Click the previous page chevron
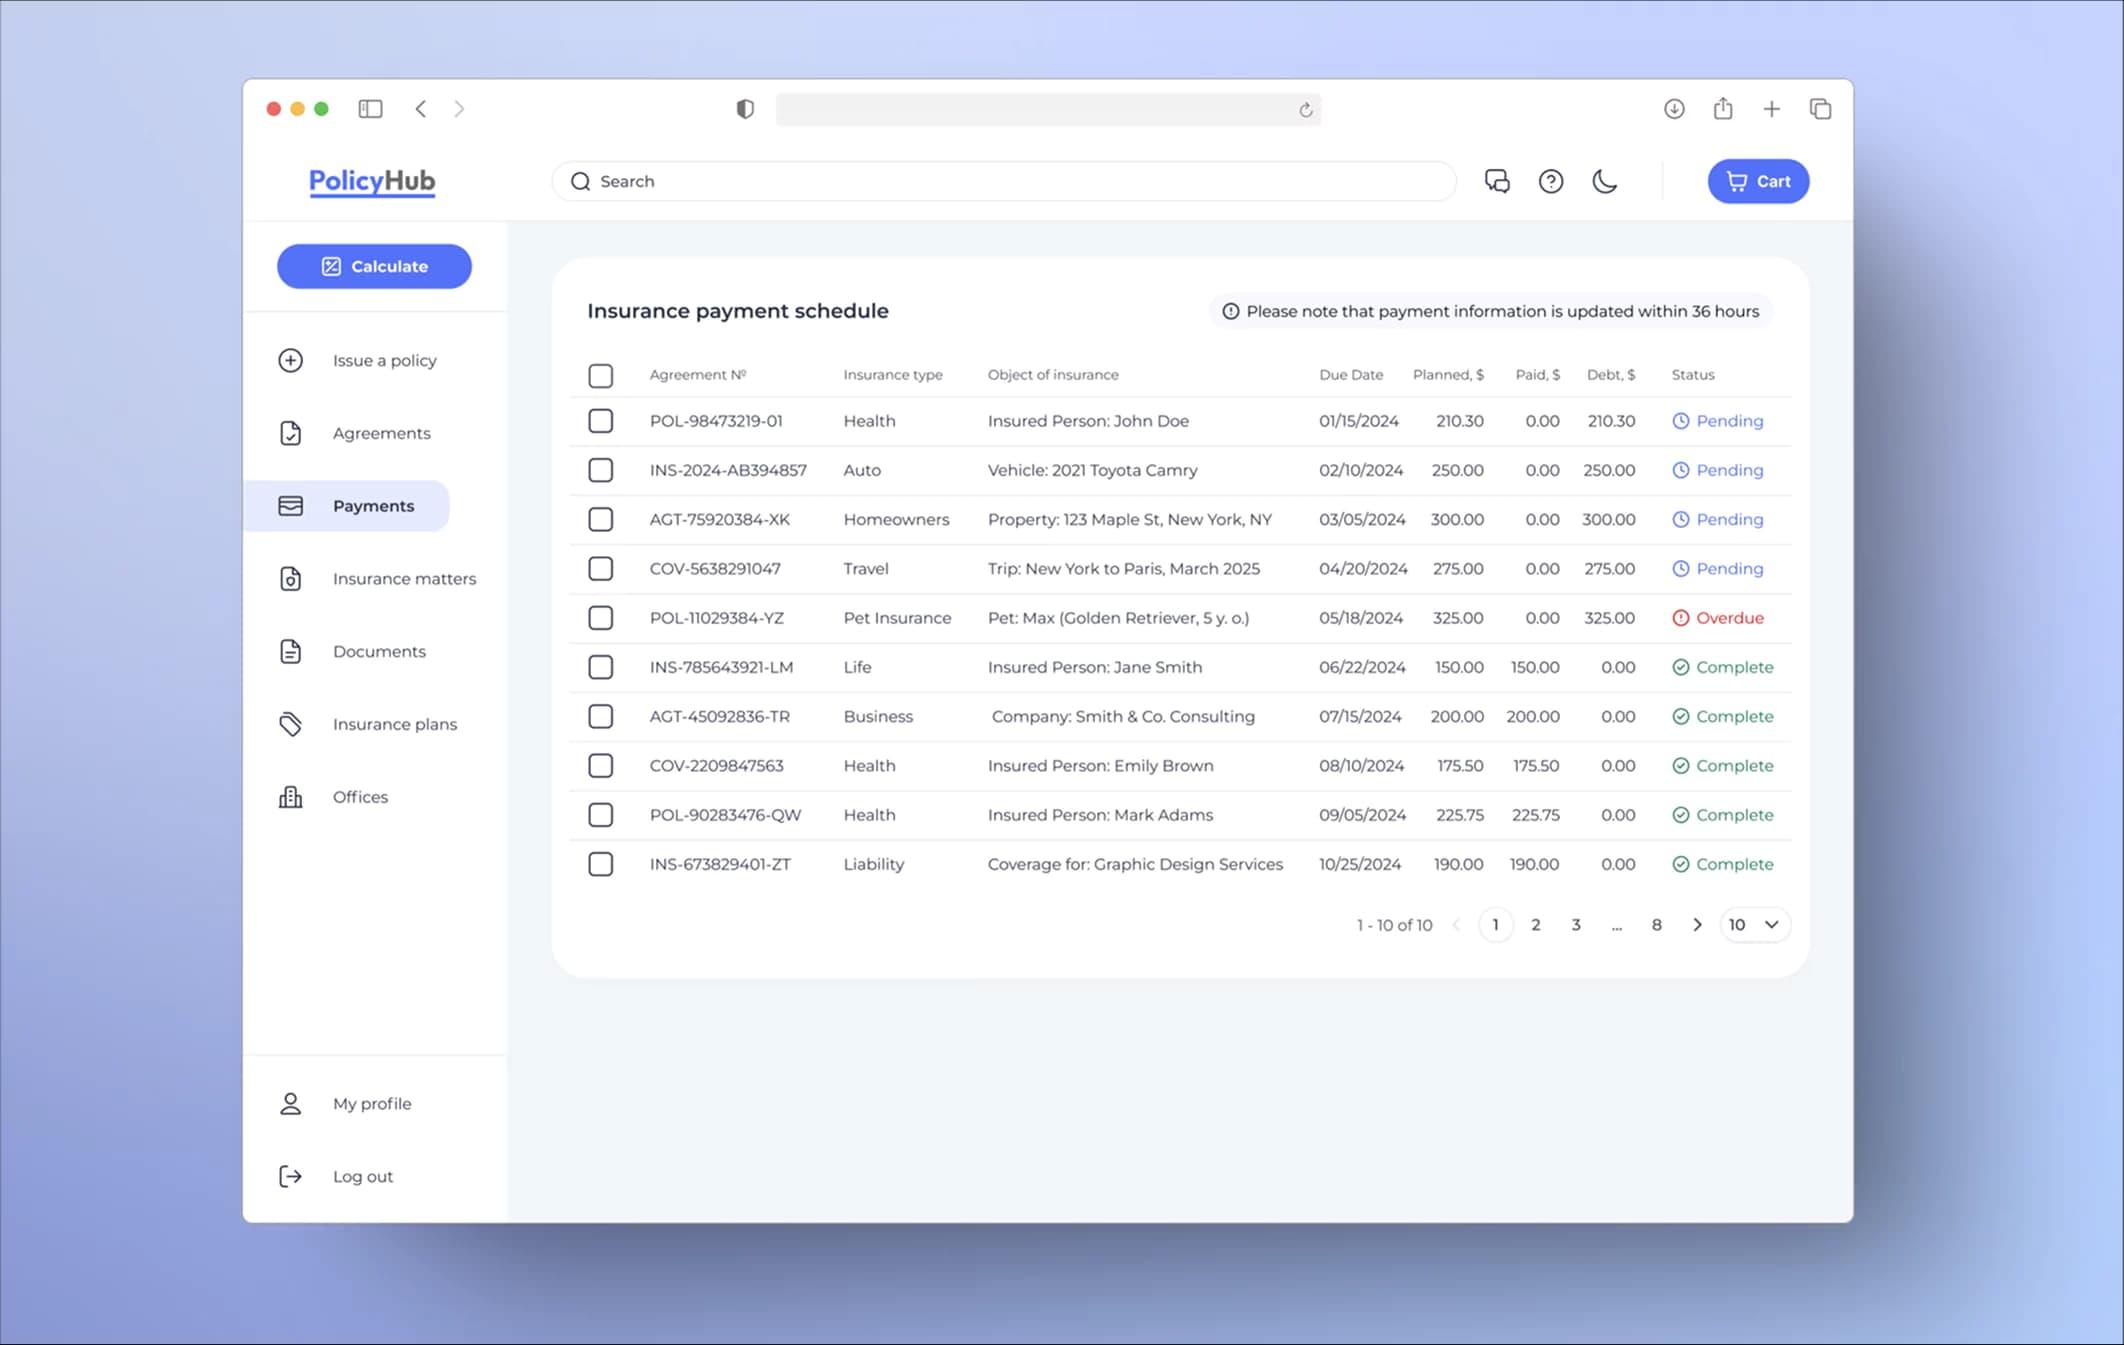The width and height of the screenshot is (2124, 1345). (x=1456, y=925)
